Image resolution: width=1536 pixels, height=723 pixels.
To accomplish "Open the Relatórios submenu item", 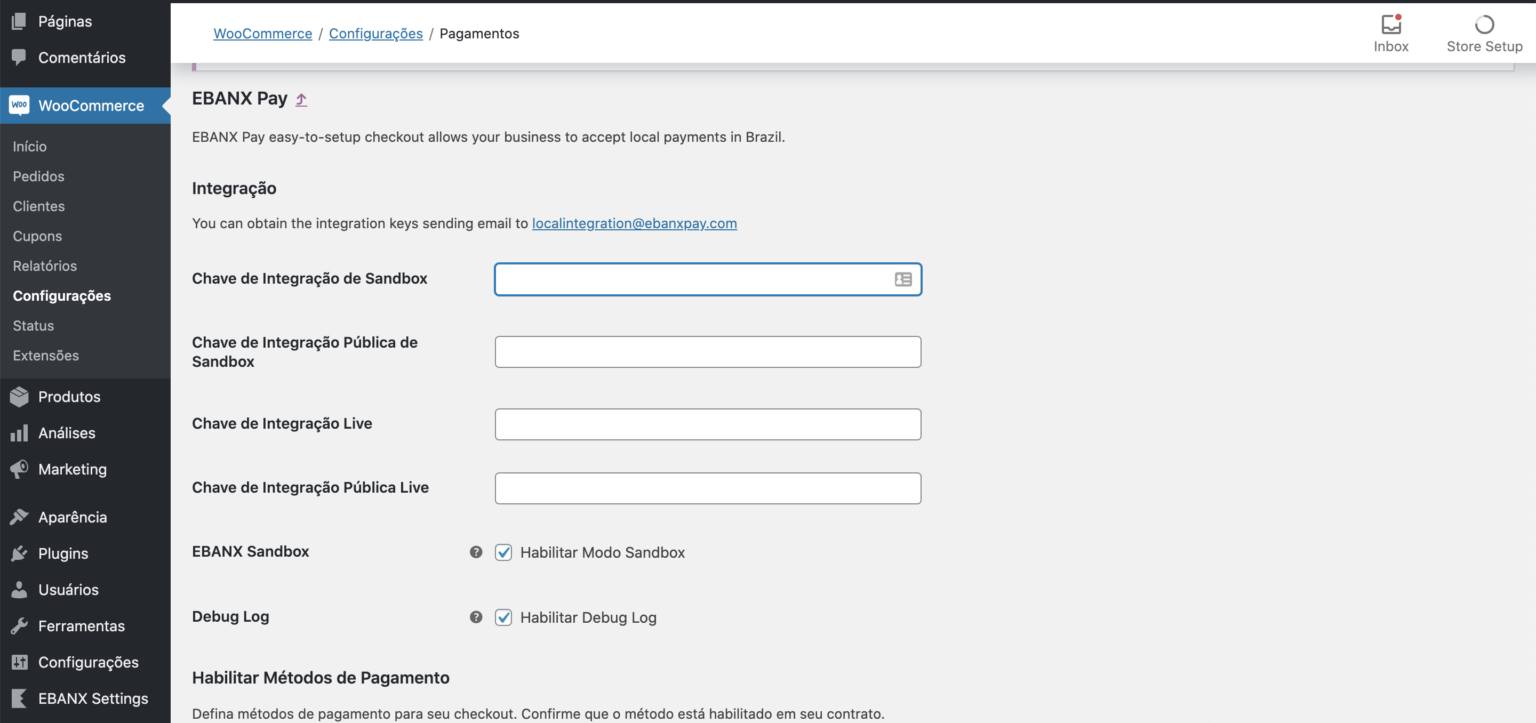I will 45,266.
